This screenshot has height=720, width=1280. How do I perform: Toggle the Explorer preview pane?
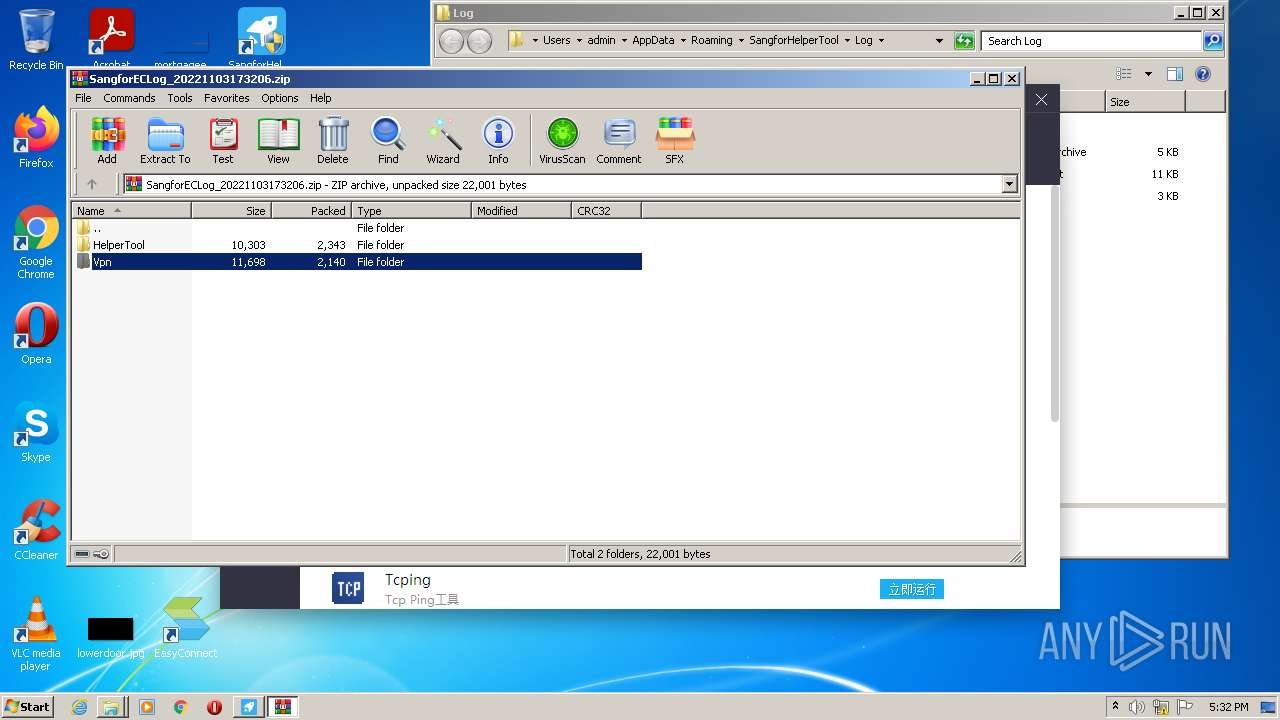(1175, 74)
